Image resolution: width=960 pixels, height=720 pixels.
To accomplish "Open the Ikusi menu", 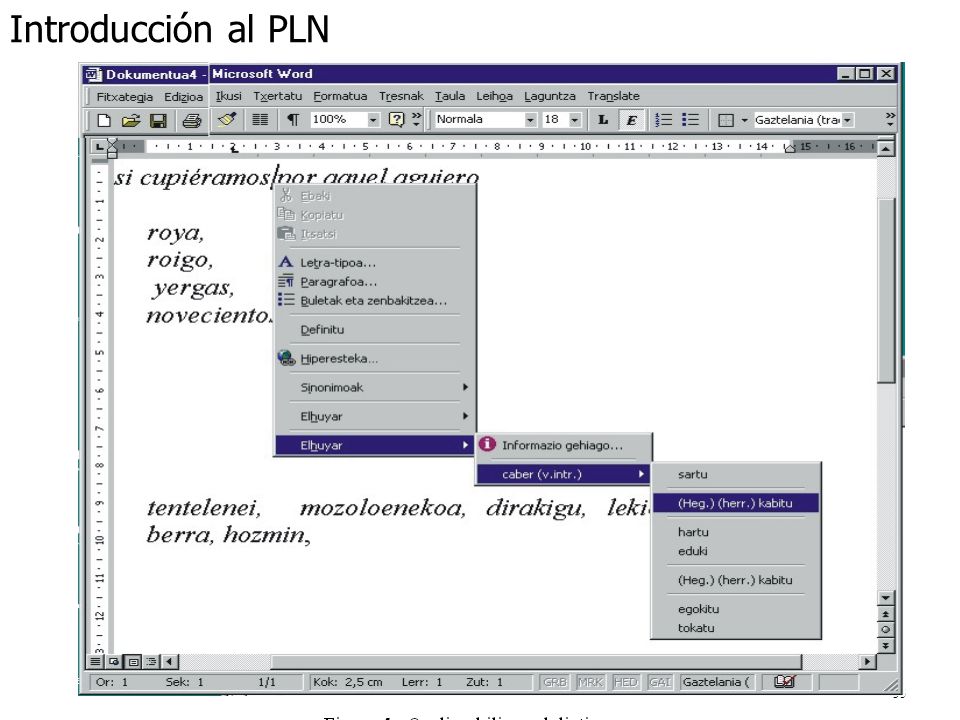I will click(228, 96).
